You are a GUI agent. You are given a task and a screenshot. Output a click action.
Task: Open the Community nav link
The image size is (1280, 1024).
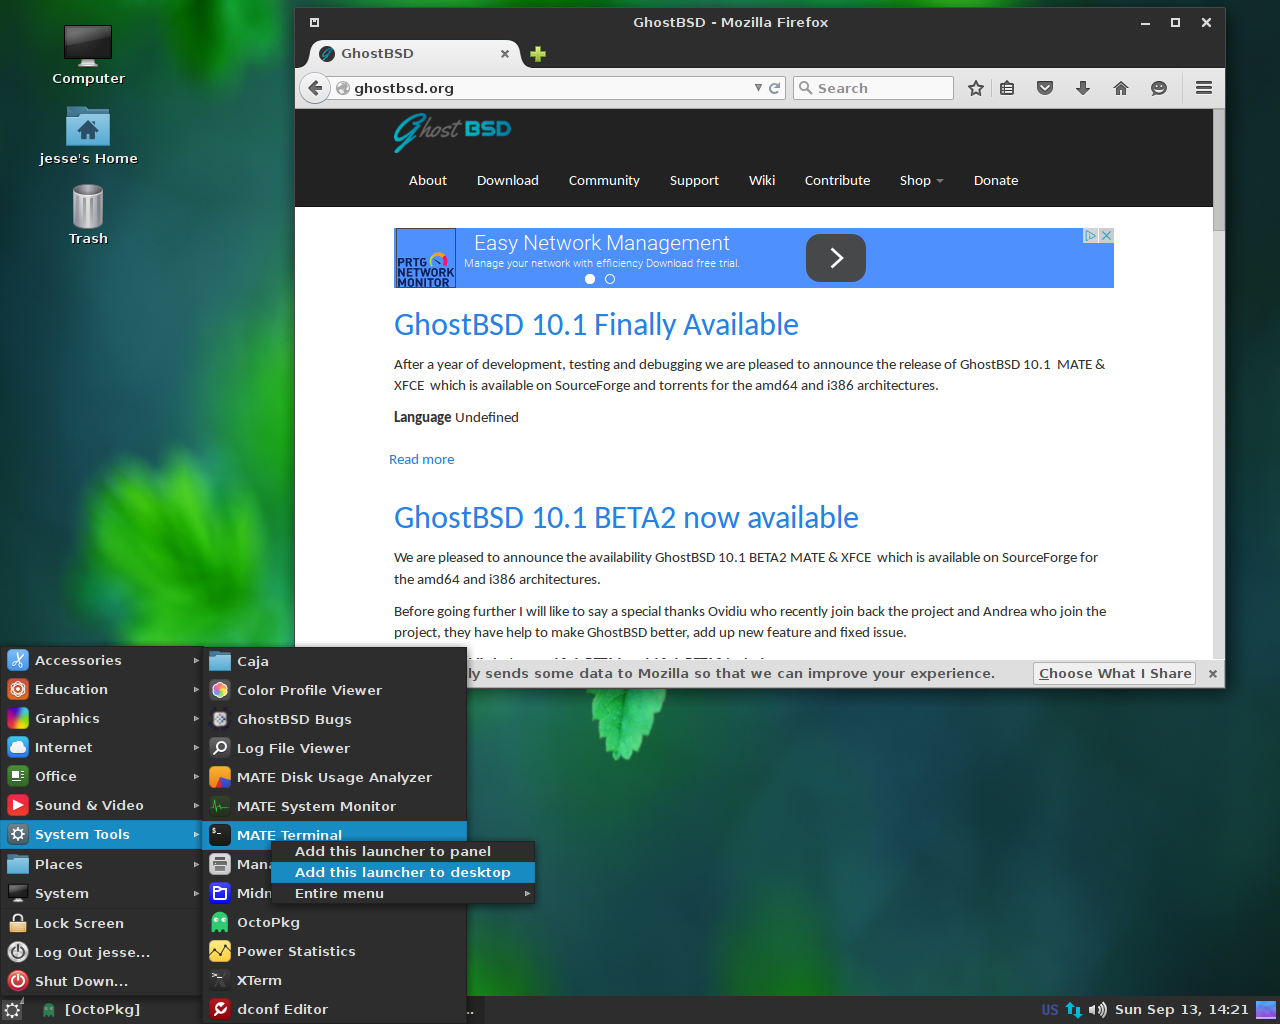604,181
